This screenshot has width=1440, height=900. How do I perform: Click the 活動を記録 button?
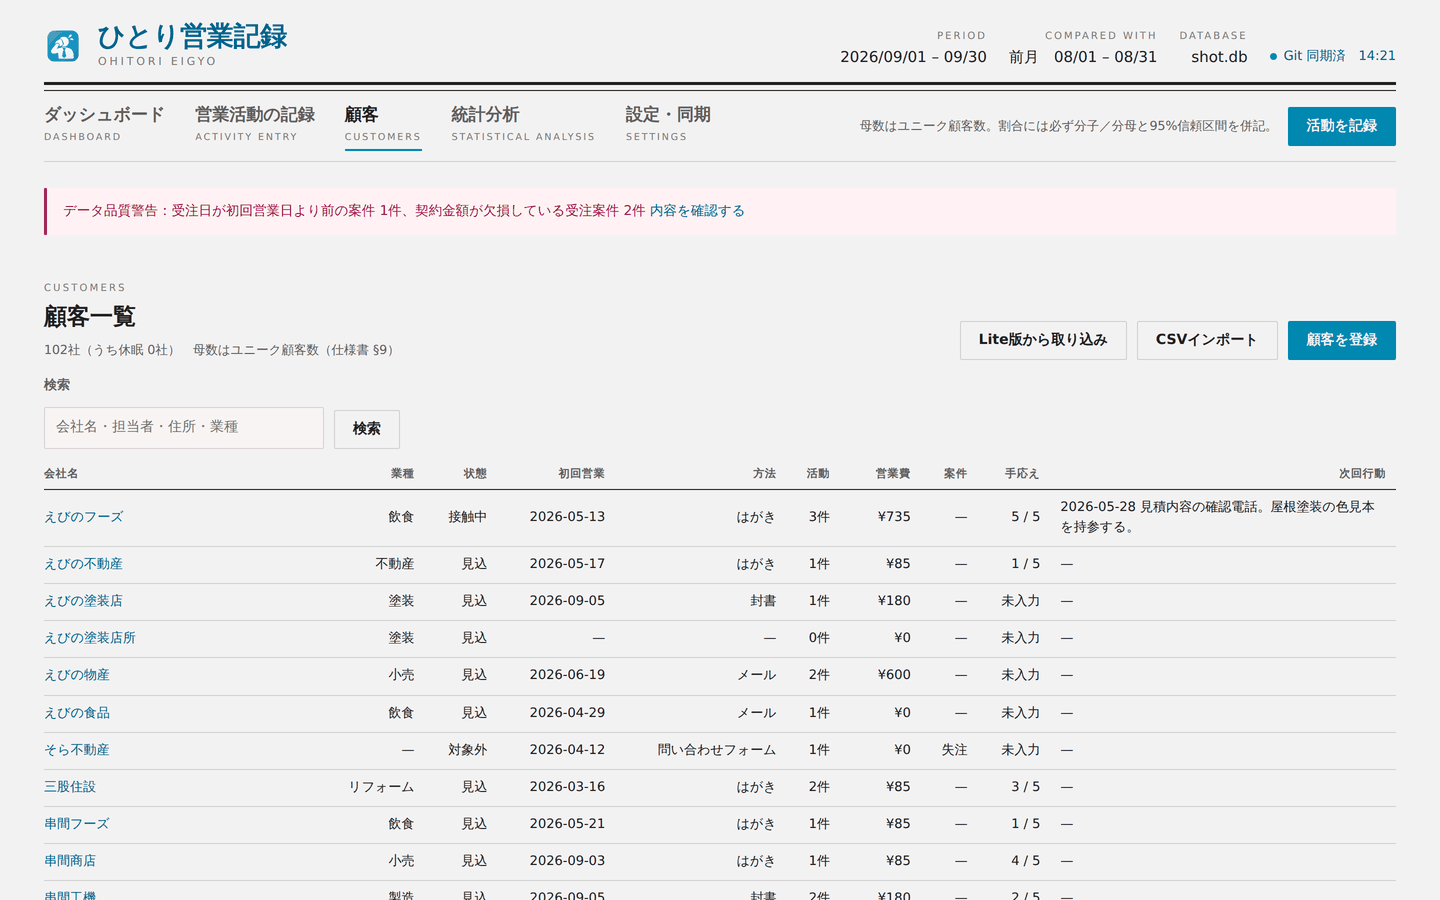coord(1341,126)
